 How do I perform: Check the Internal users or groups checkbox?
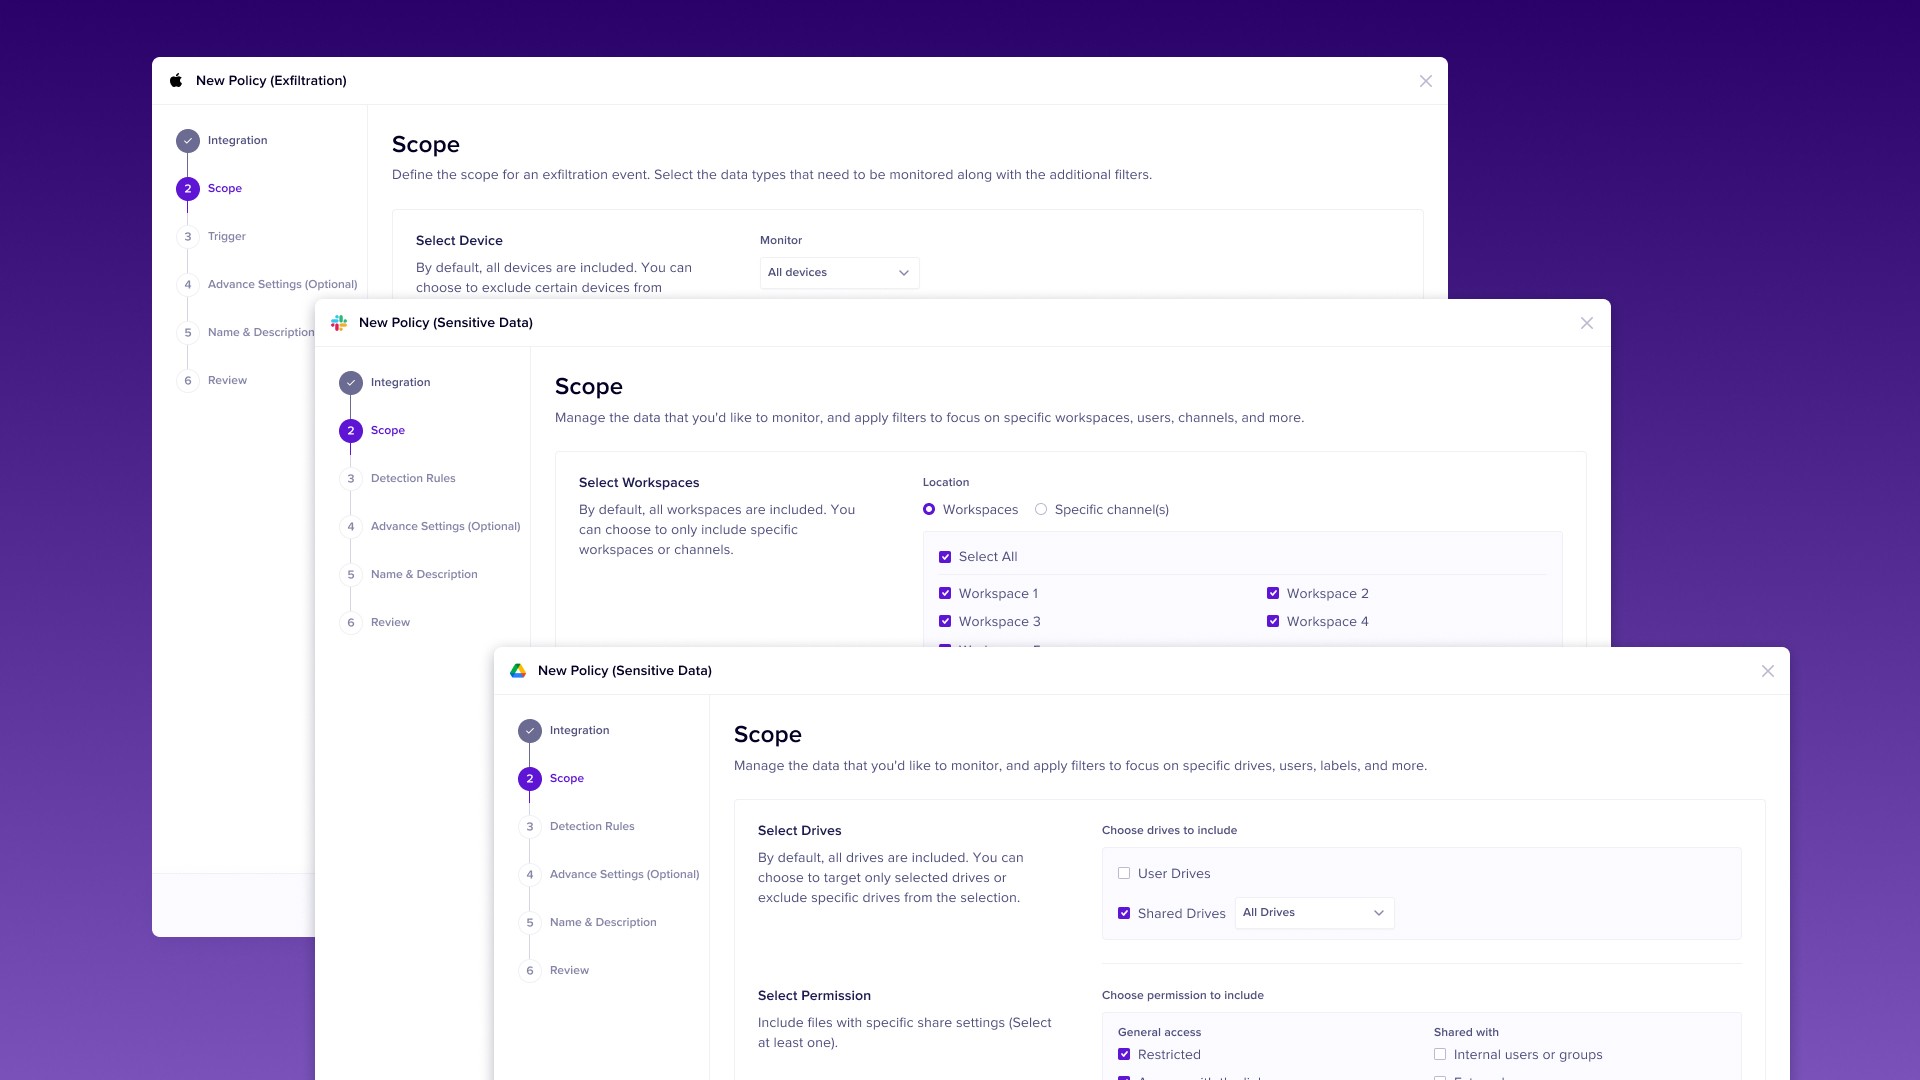(x=1440, y=1055)
